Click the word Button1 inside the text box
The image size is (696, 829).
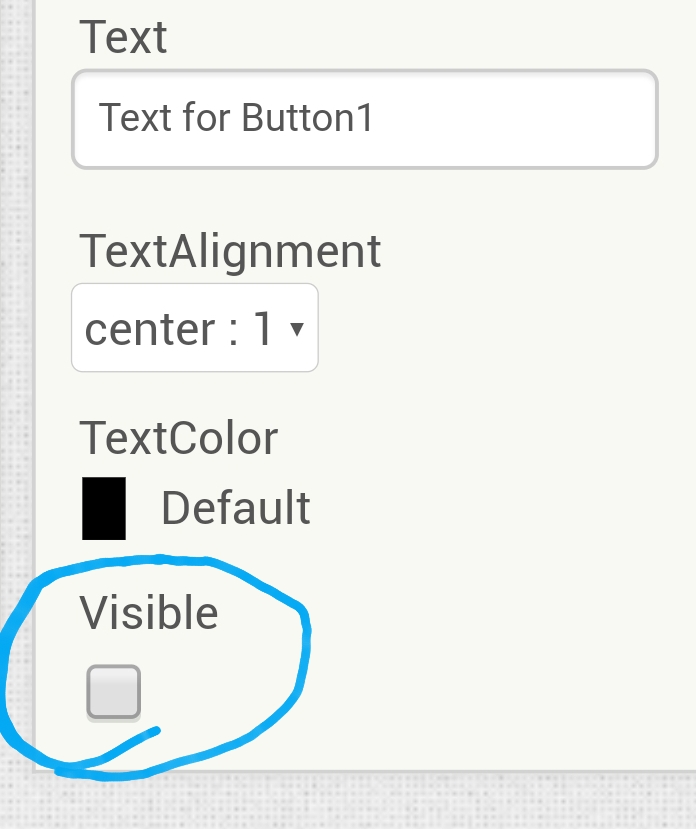[307, 117]
